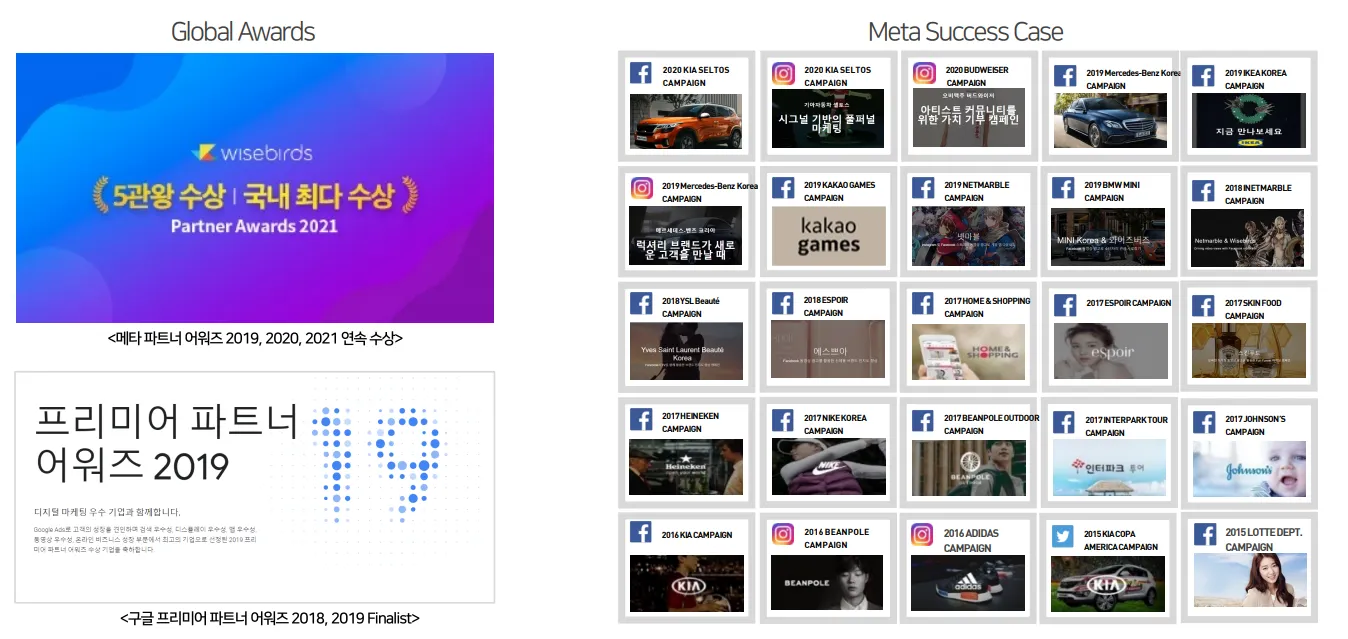Image resolution: width=1348 pixels, height=639 pixels.
Task: Click the '2019 BMW MINI CAMPAIGN' title text
Action: tap(1112, 191)
